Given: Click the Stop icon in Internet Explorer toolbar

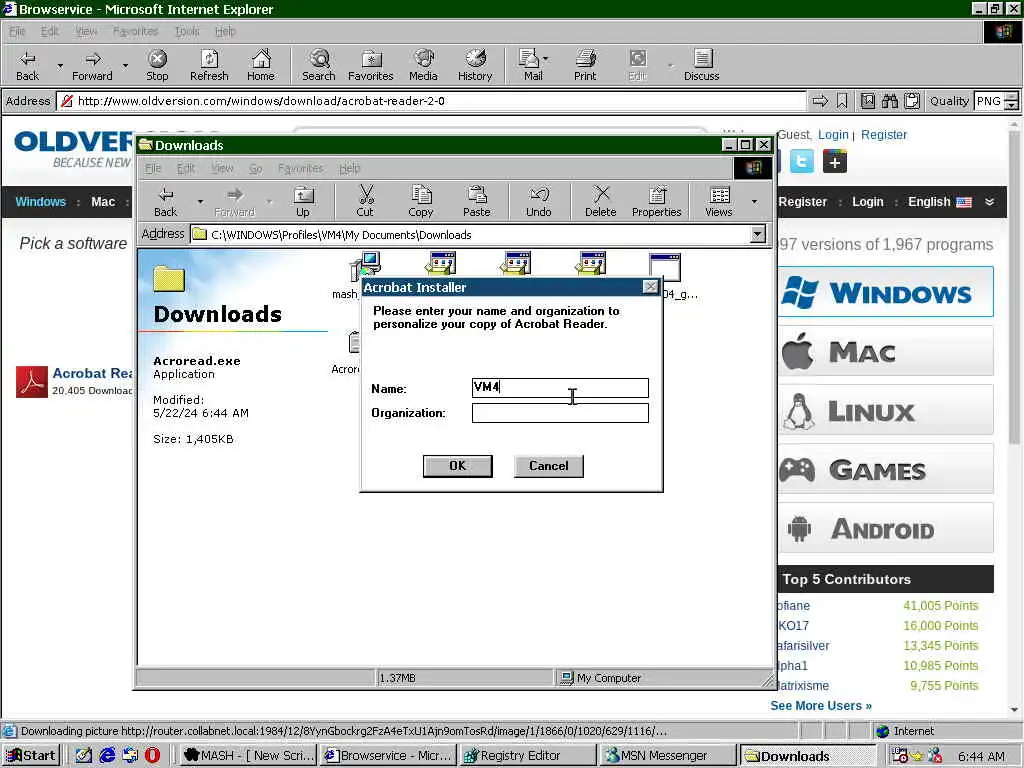Looking at the screenshot, I should point(157,65).
